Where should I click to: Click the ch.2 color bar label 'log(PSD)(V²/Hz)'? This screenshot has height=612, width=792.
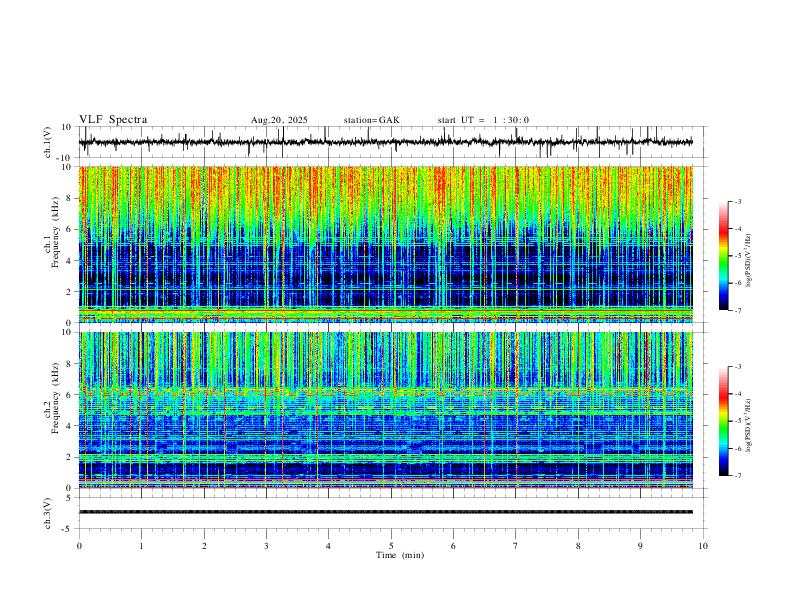point(749,425)
